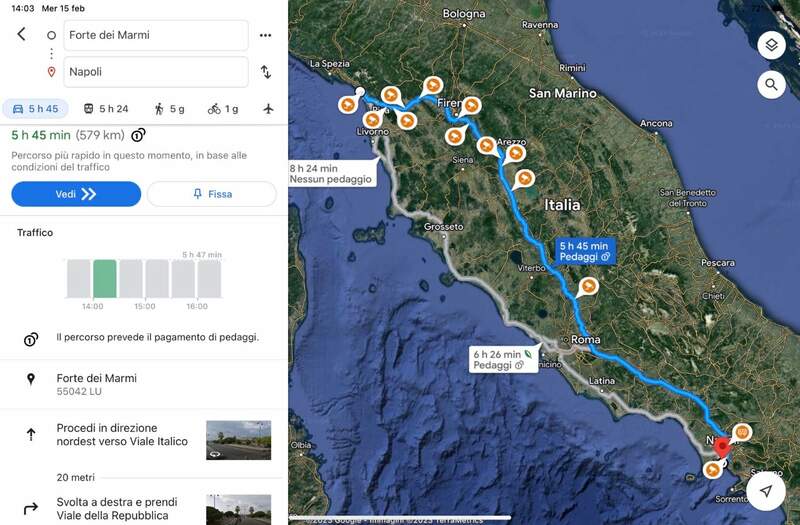Swap origin and destination

[x=265, y=72]
